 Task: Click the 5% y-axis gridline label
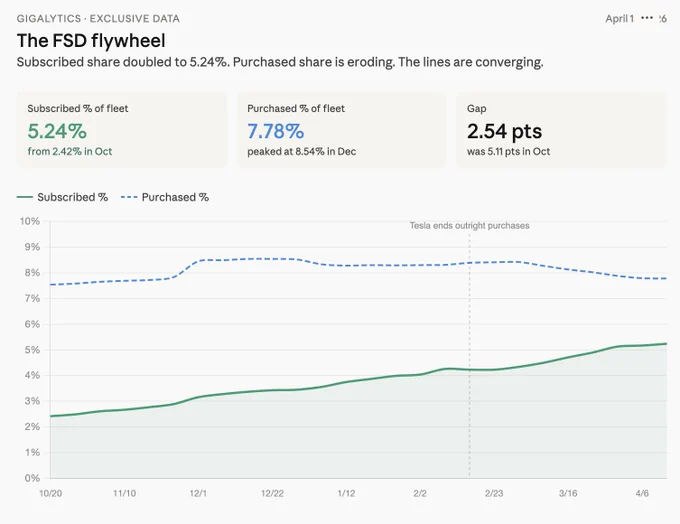32,350
